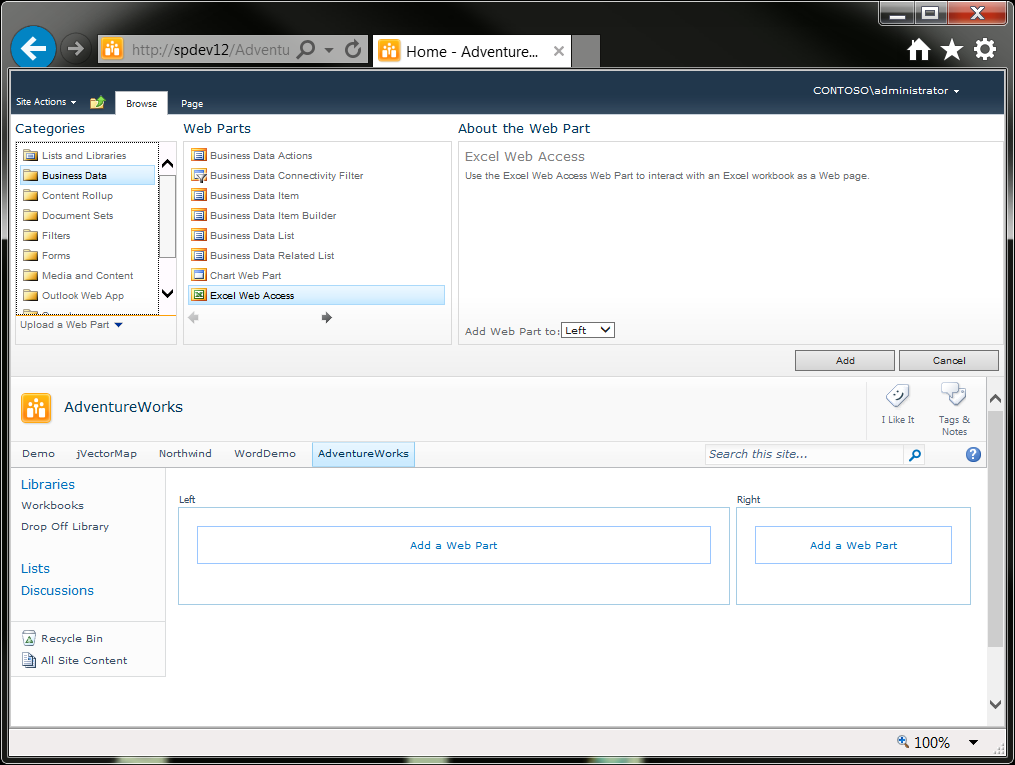Screen dimensions: 1015x765
Task: Click the zoom magnifier icon in status bar
Action: click(902, 741)
